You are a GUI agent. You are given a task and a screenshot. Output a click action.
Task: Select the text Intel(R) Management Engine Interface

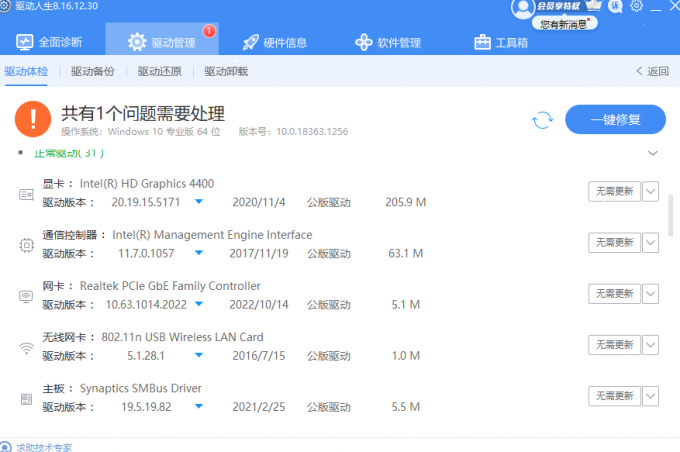pos(212,235)
